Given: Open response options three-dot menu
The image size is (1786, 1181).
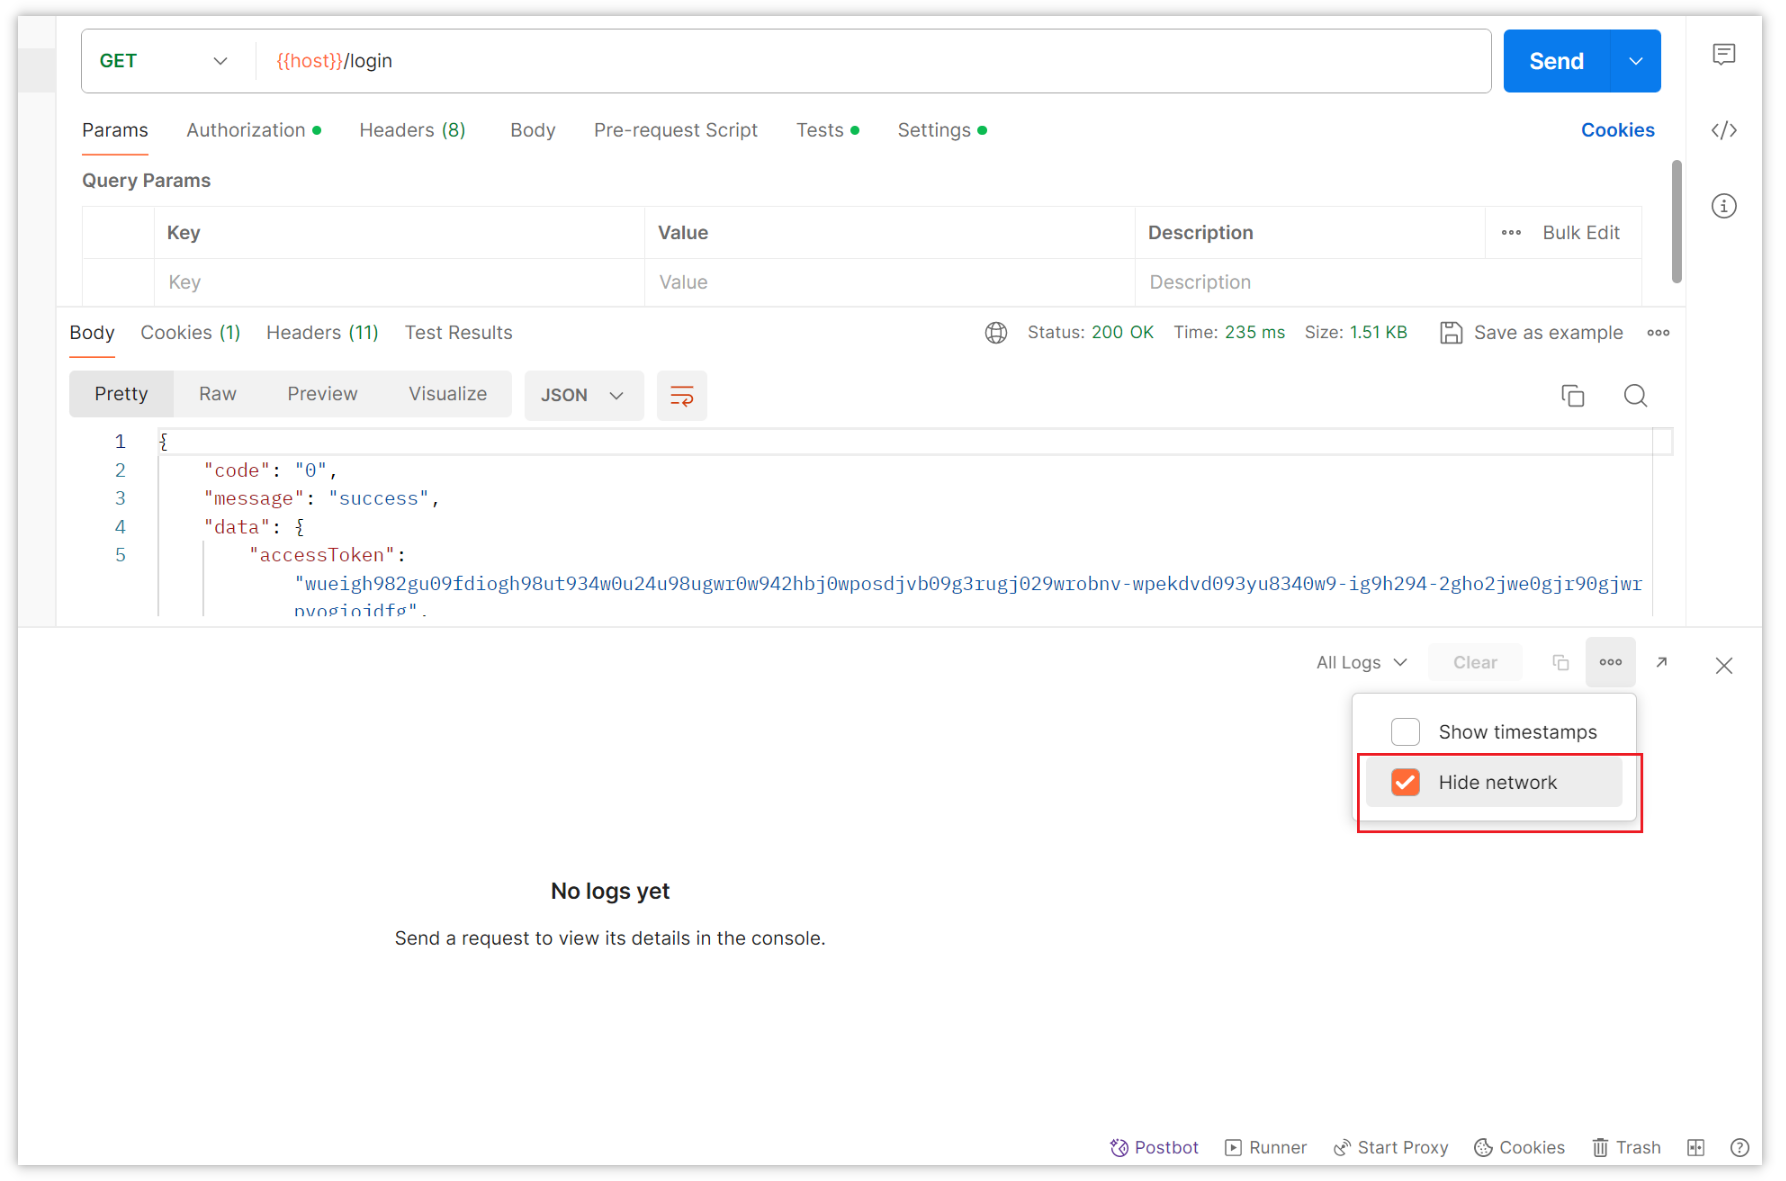Looking at the screenshot, I should tap(1658, 333).
